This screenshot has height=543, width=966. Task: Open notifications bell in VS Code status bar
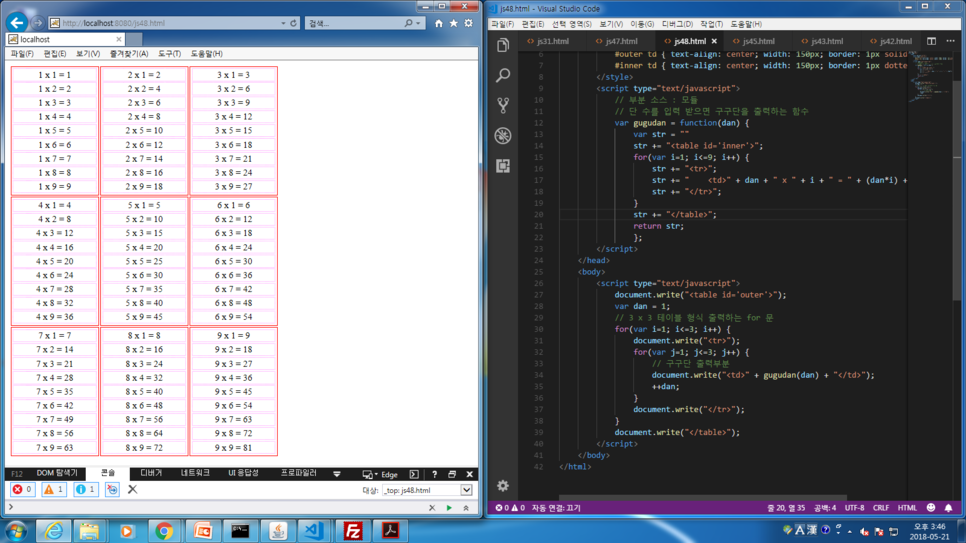[949, 508]
